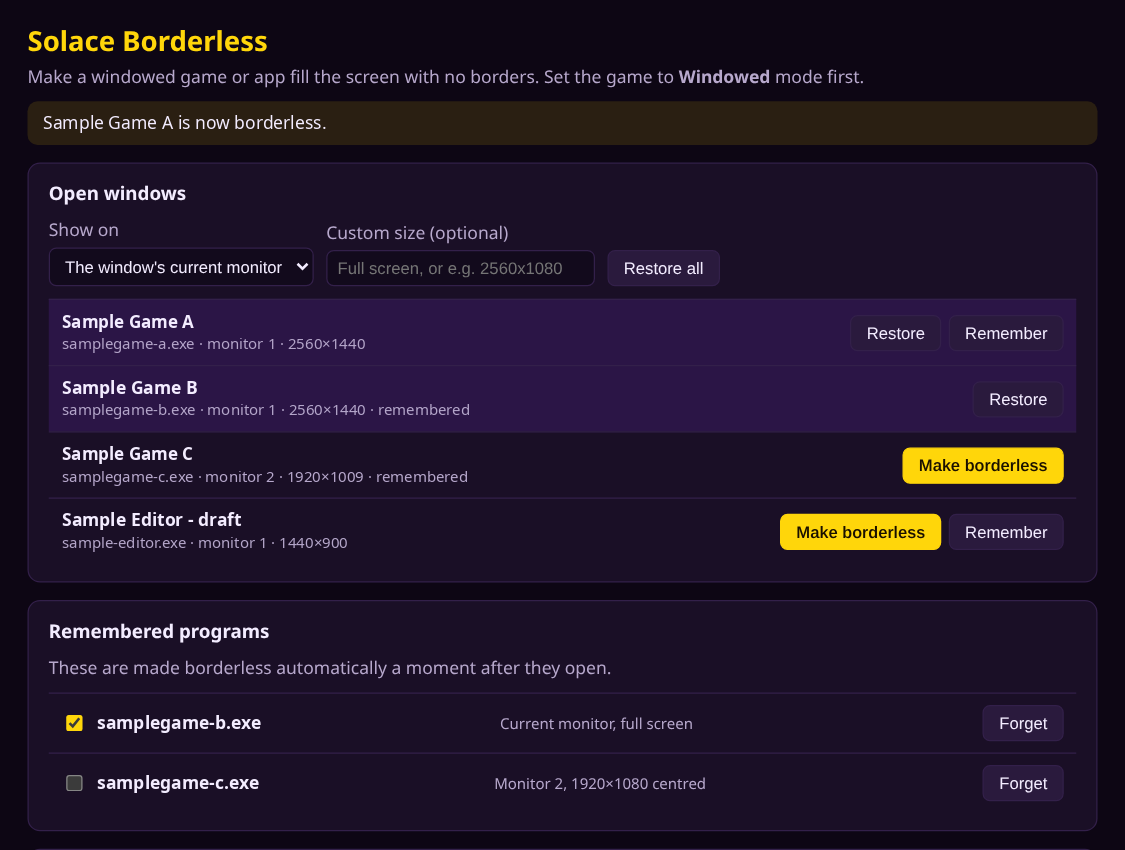Make Sample Game C borderless

pyautogui.click(x=983, y=466)
